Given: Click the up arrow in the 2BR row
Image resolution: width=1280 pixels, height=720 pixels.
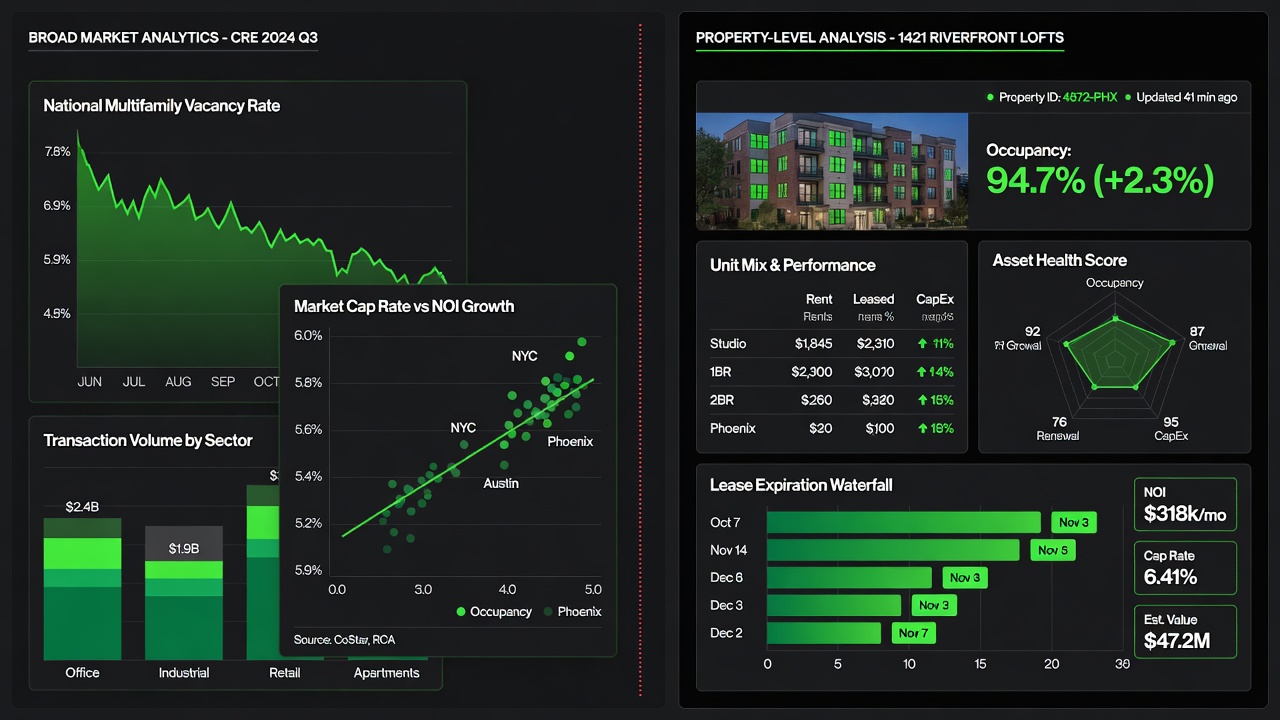Looking at the screenshot, I should tap(922, 400).
